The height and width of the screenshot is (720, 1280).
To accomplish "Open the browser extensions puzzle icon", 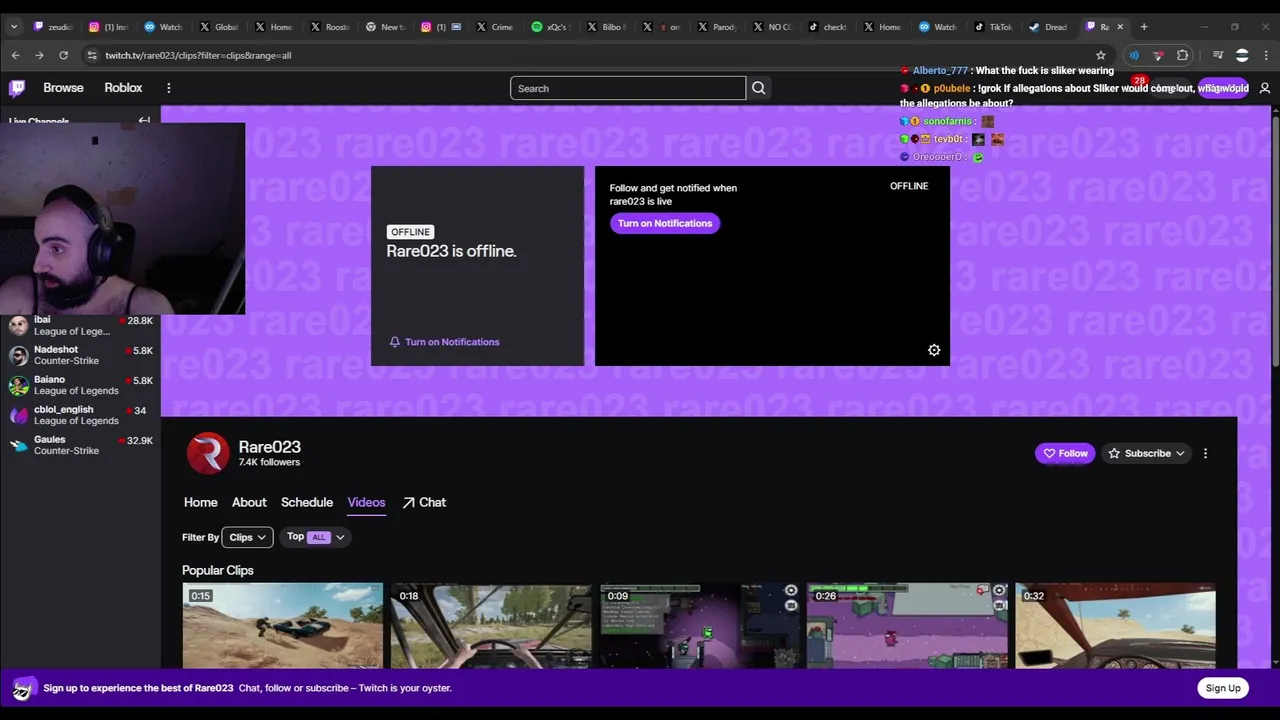I will 1183,55.
